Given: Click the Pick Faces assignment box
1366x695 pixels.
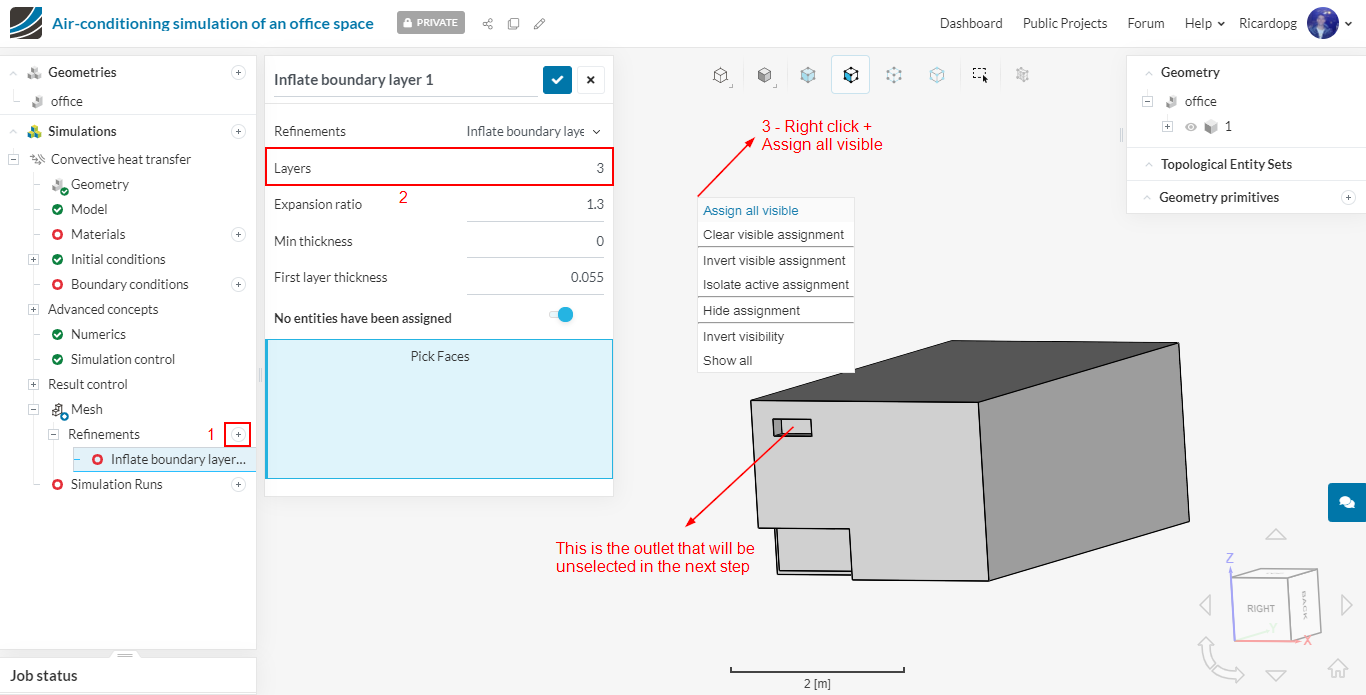Looking at the screenshot, I should (x=439, y=408).
